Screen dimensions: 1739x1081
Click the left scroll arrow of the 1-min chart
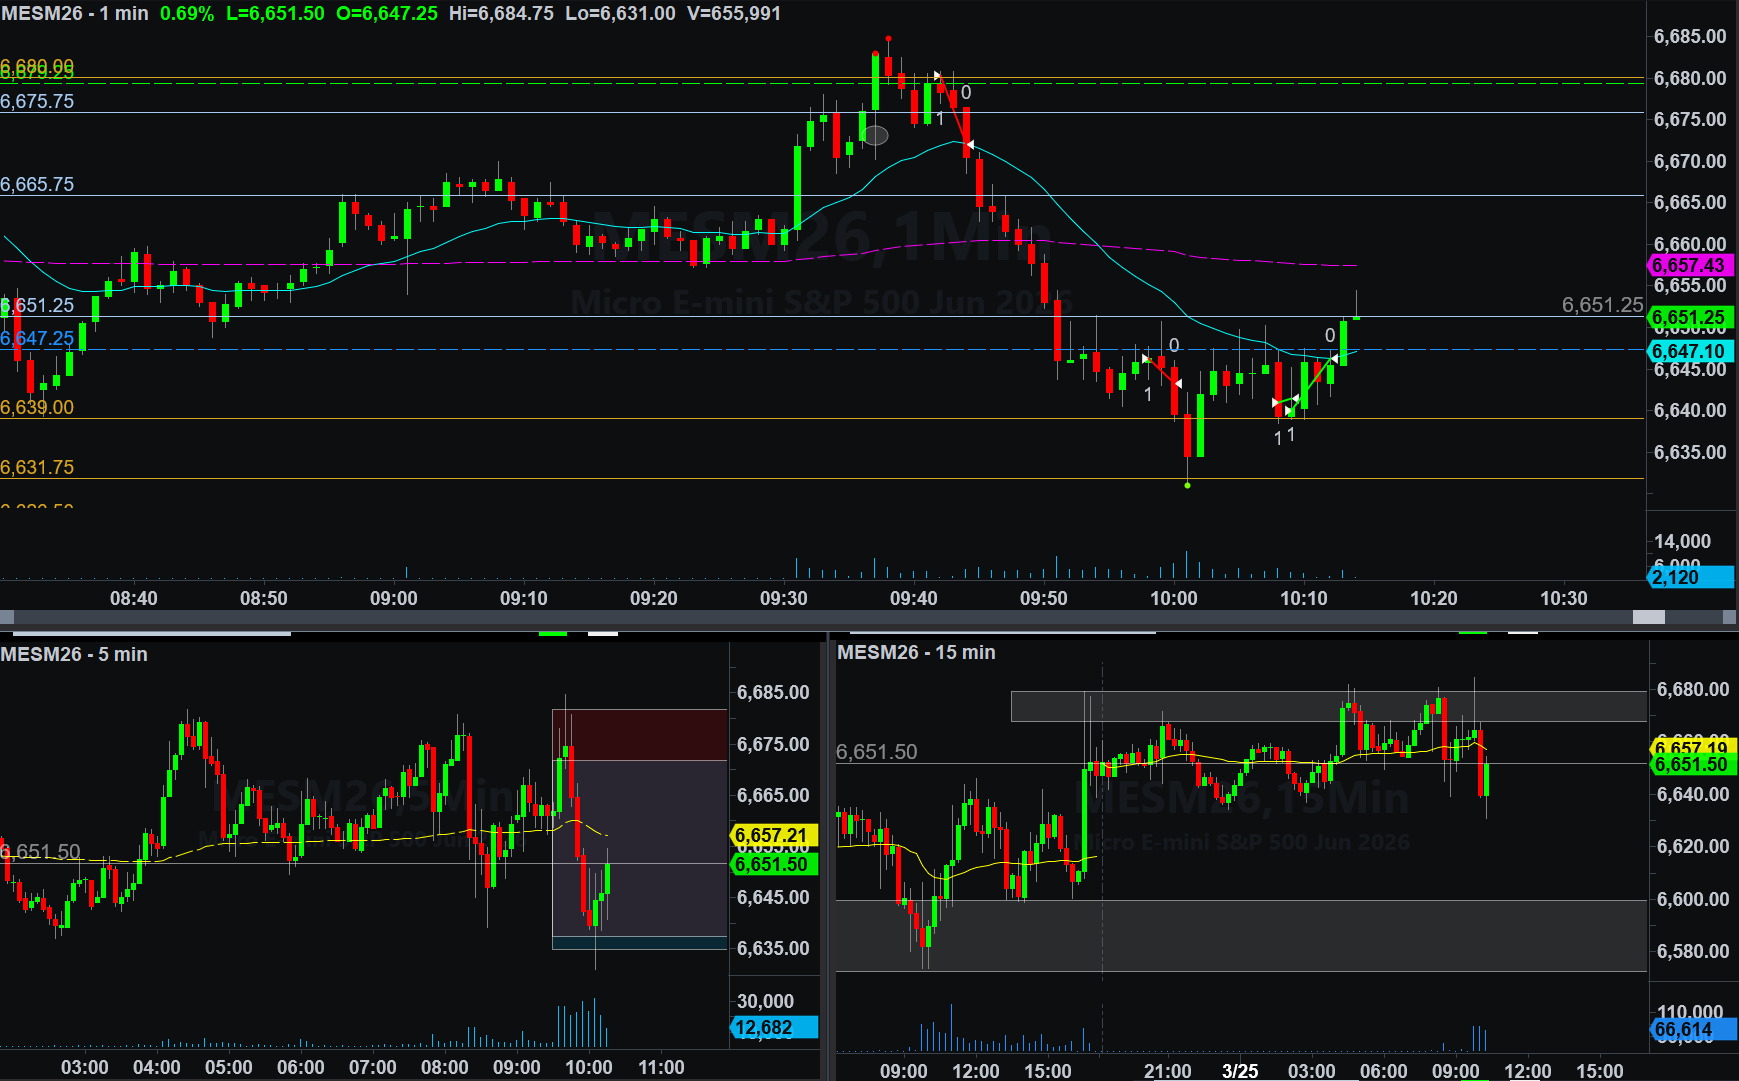(x=6, y=617)
